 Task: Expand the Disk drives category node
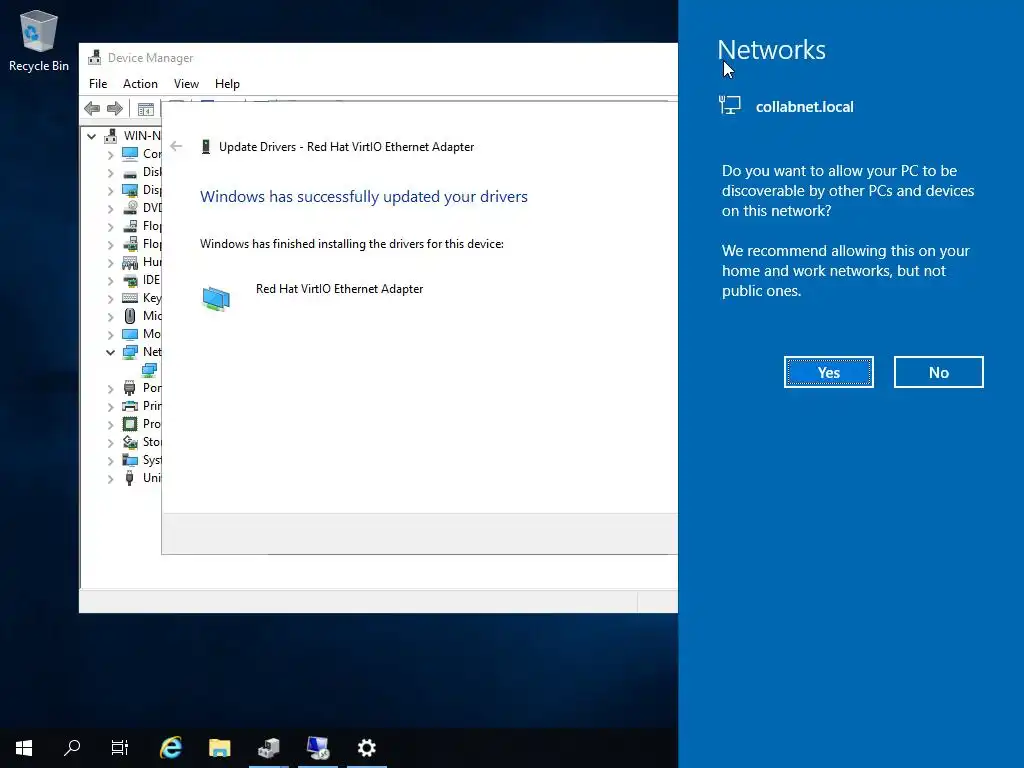click(110, 172)
